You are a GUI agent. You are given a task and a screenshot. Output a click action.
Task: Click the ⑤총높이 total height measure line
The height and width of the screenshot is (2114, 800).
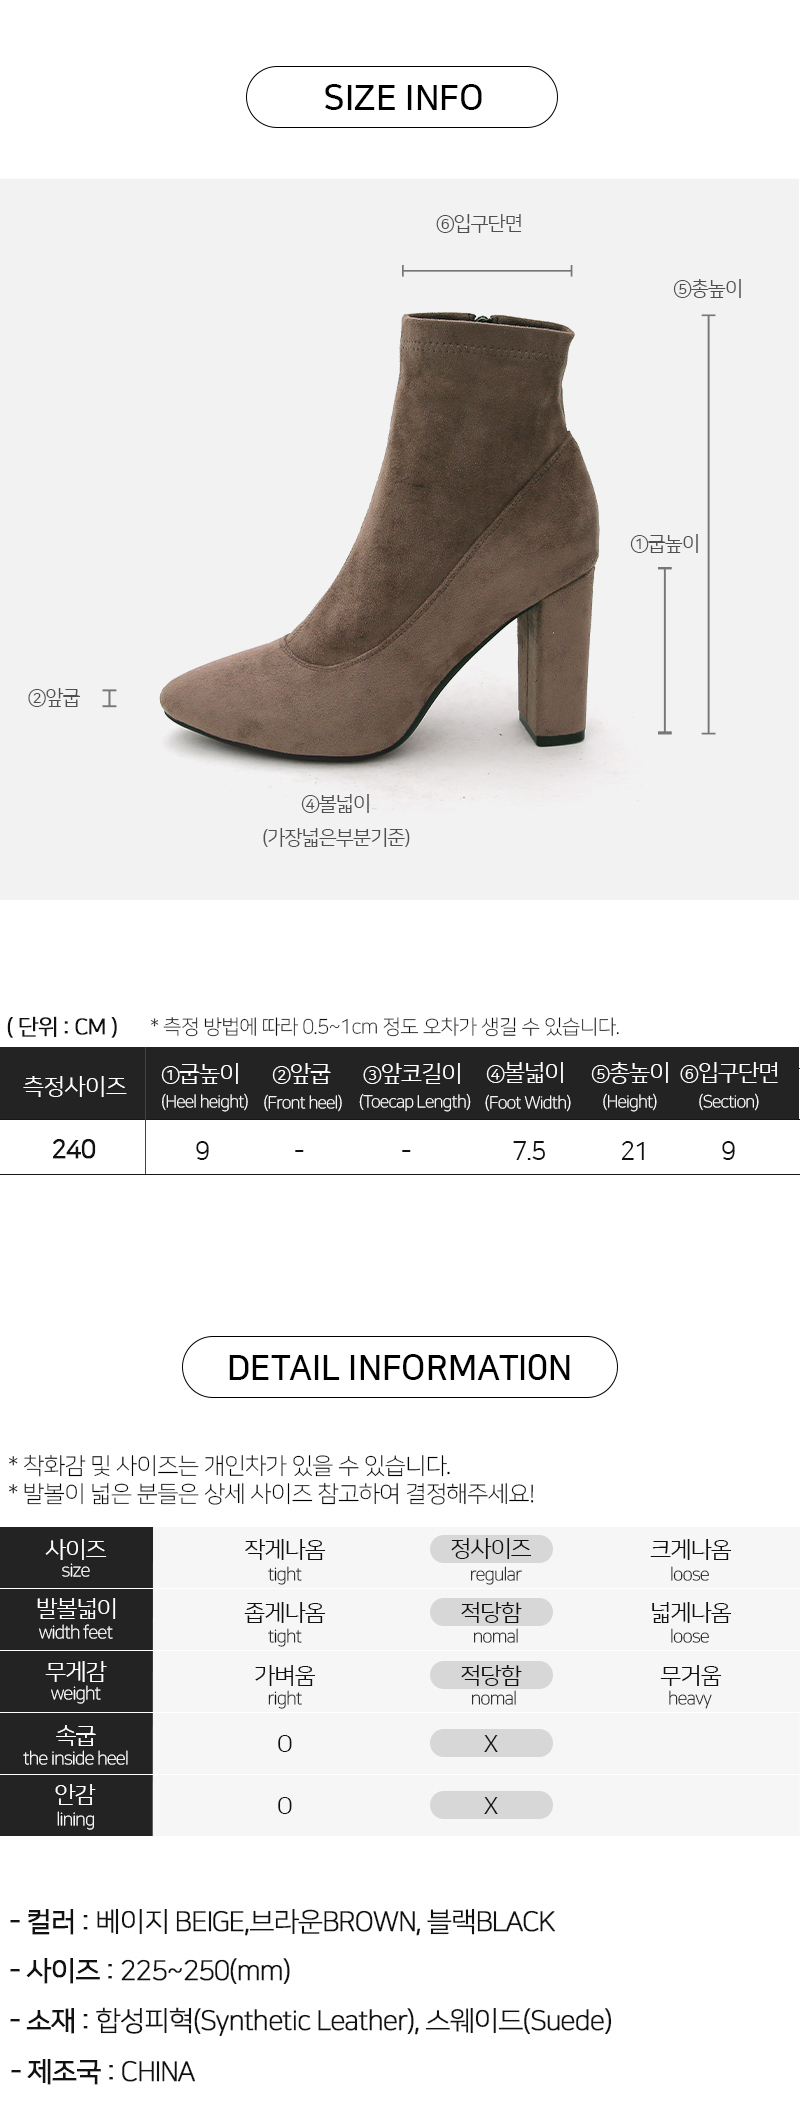pos(708,525)
